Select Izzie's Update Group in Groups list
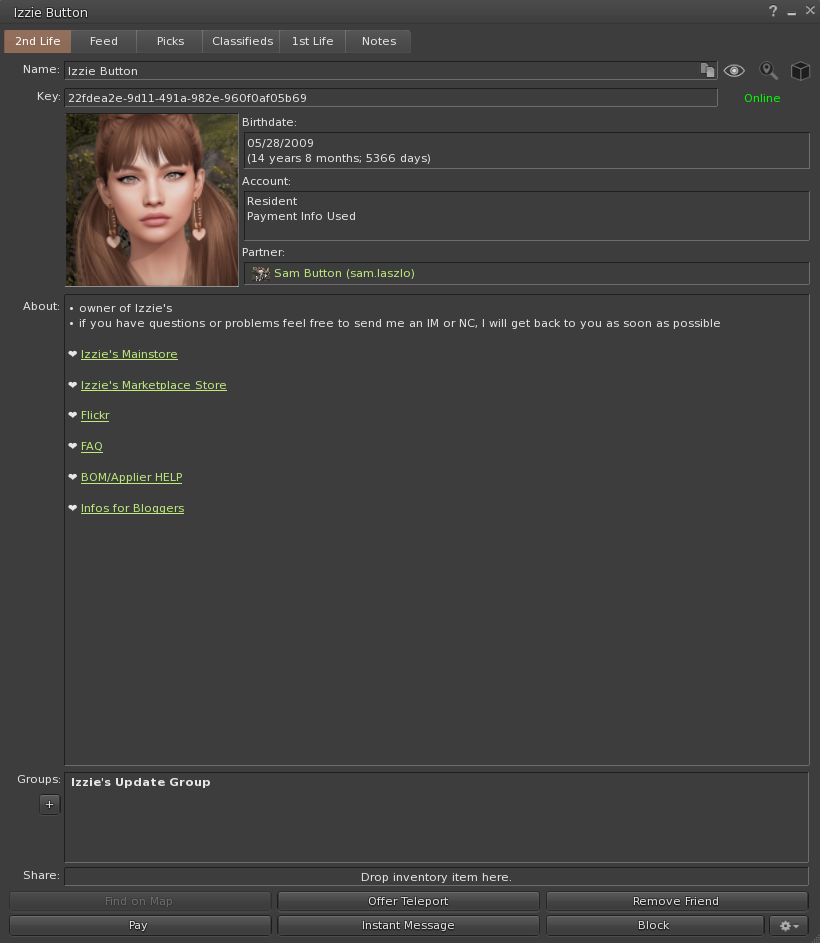 coord(141,782)
